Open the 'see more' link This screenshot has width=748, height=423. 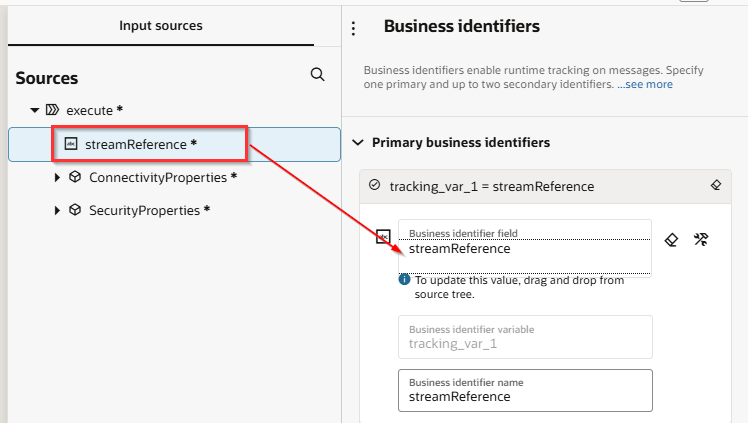(x=649, y=85)
